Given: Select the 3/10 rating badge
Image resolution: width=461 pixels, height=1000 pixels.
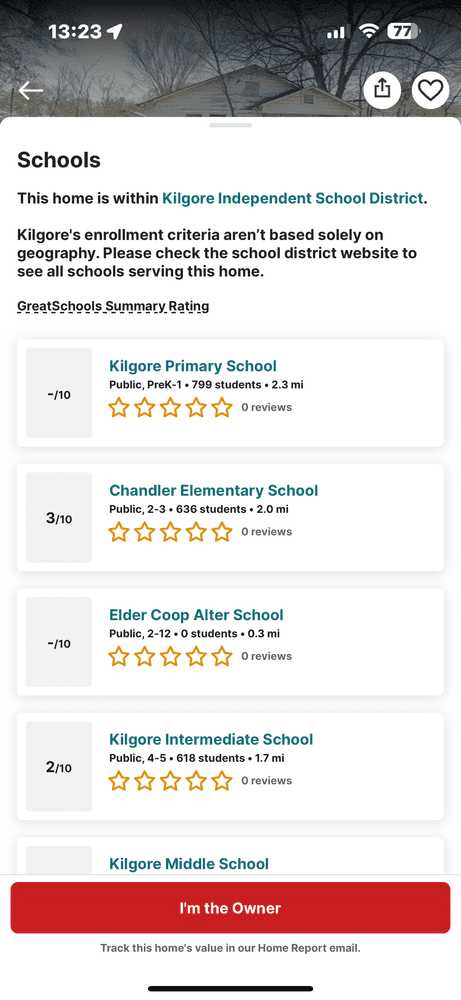Looking at the screenshot, I should point(59,518).
